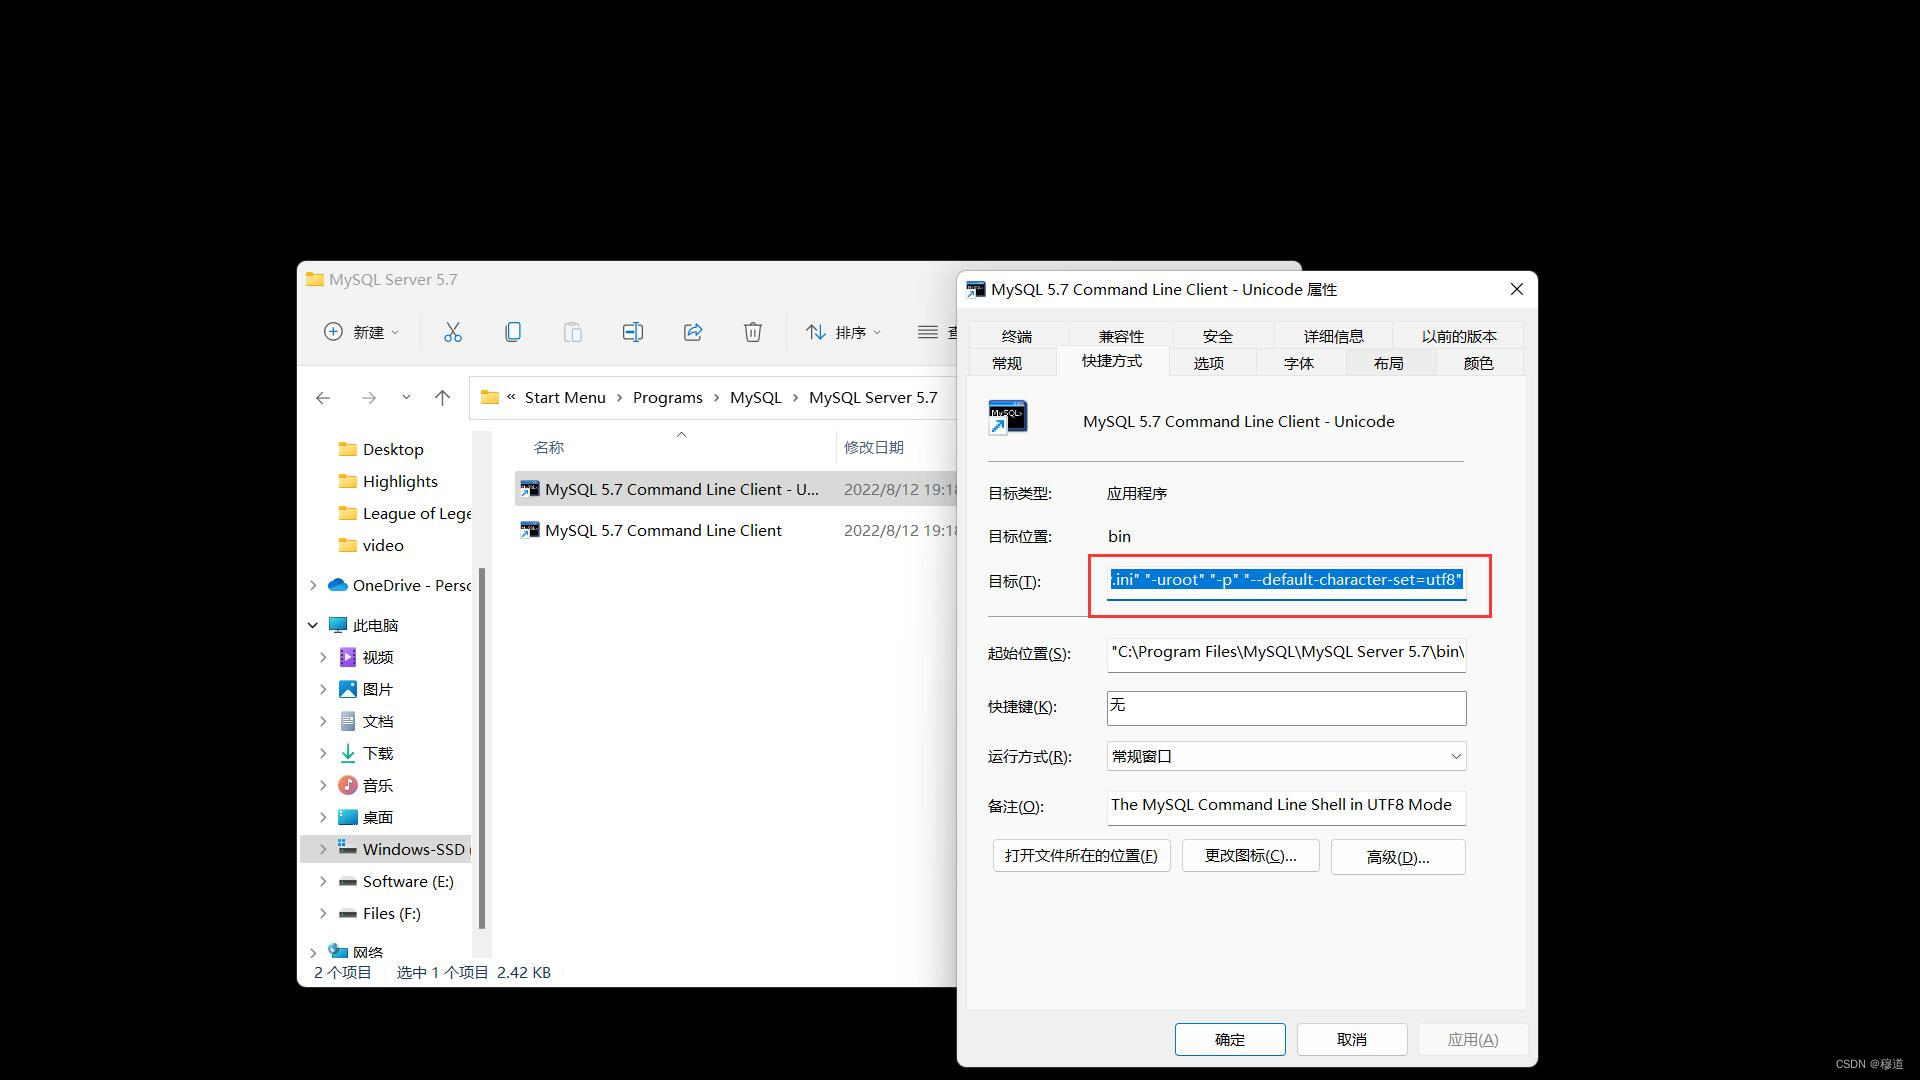Click the back navigation arrow
The height and width of the screenshot is (1080, 1920).
tap(322, 398)
